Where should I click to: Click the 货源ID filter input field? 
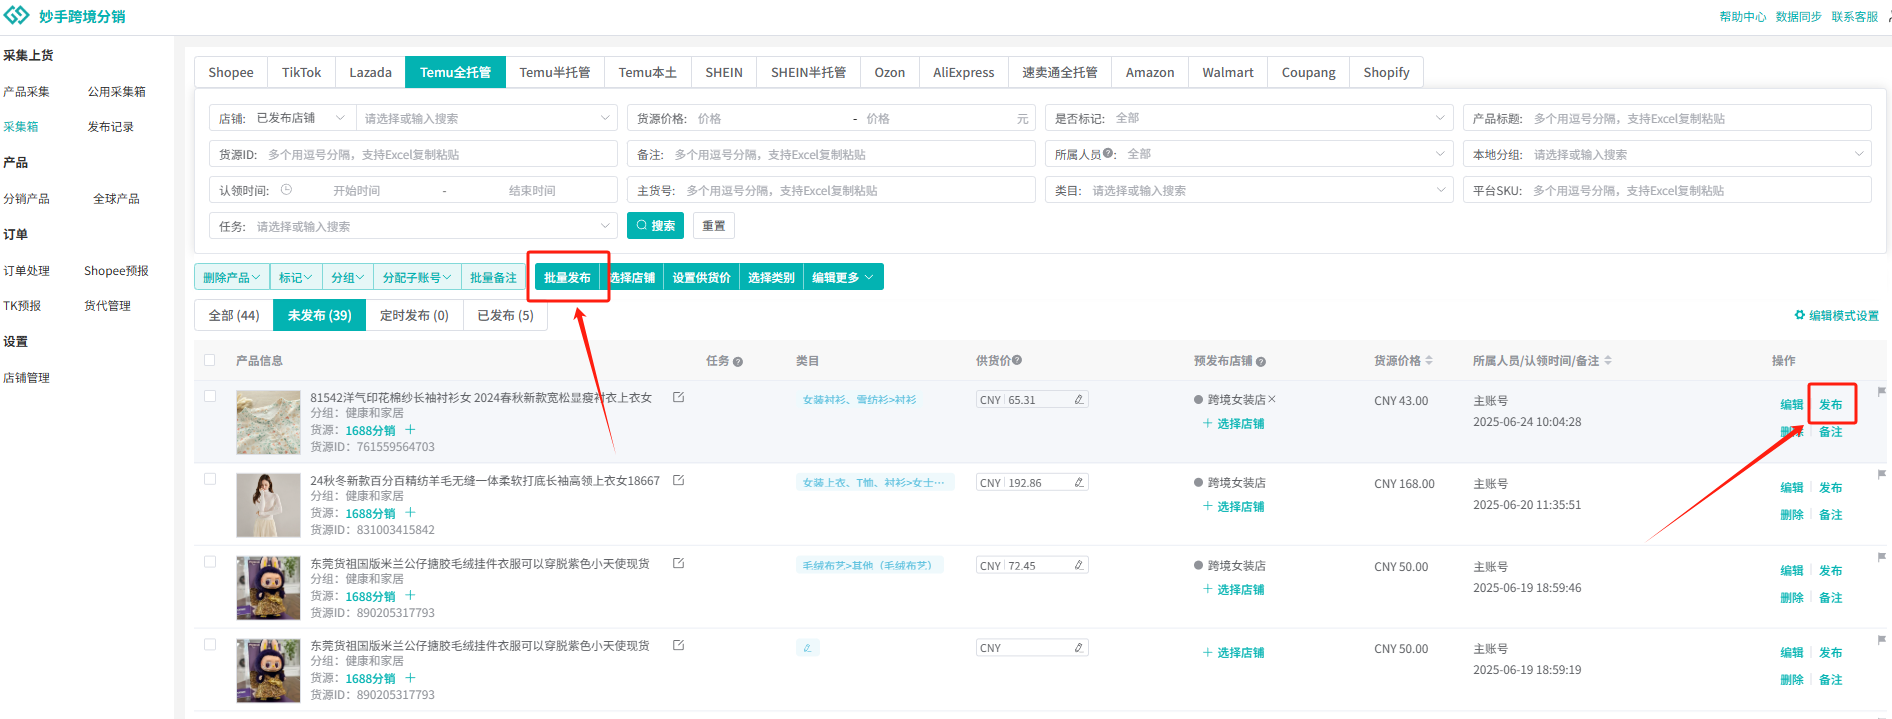pos(413,154)
